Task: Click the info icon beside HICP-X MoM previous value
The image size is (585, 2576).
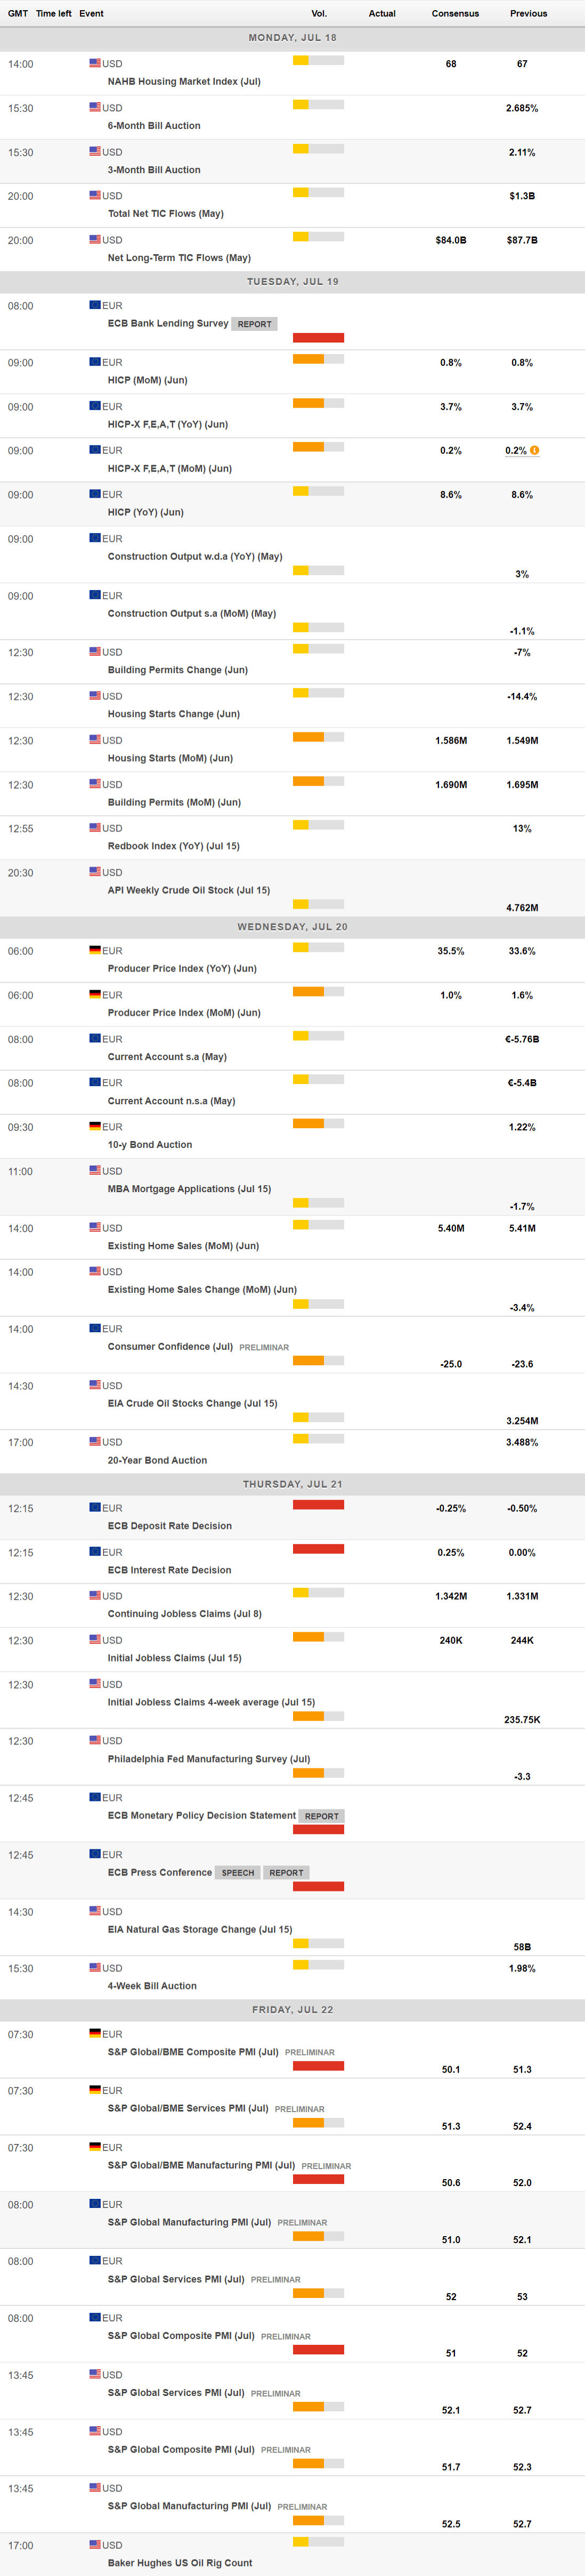Action: tap(534, 450)
